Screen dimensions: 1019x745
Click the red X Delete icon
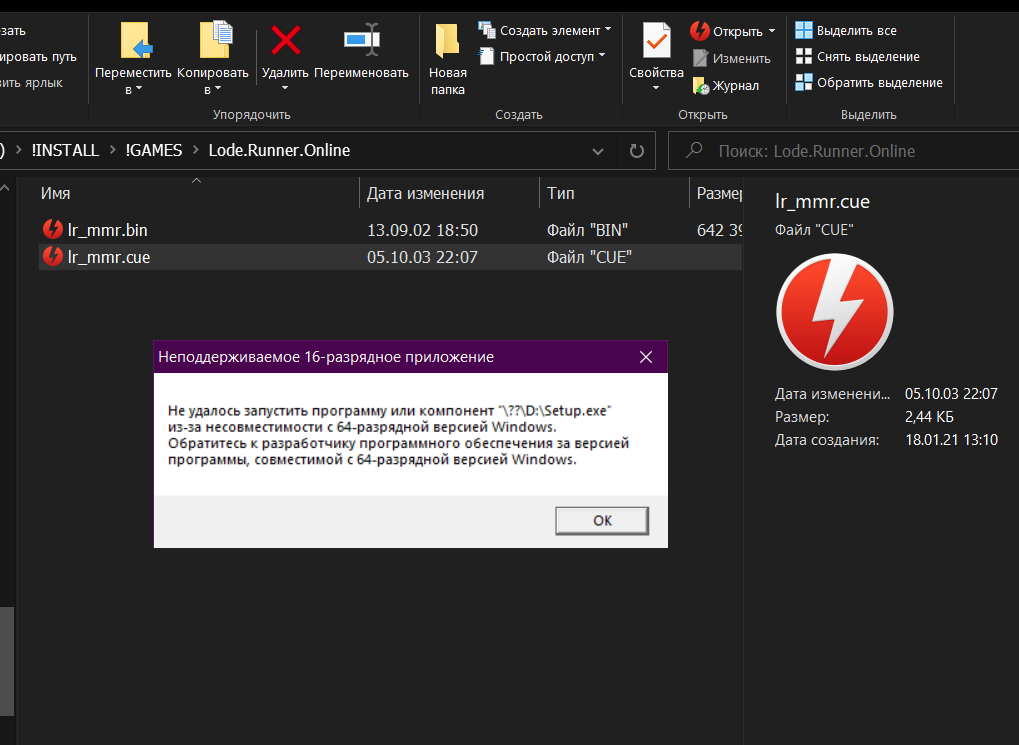(x=285, y=40)
